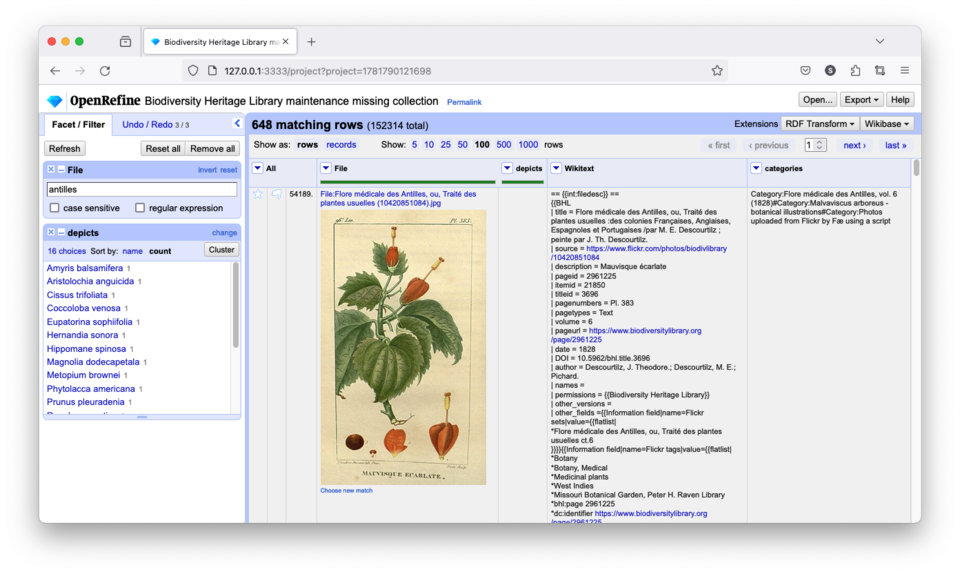Click the Help button
960x574 pixels.
[x=900, y=100]
